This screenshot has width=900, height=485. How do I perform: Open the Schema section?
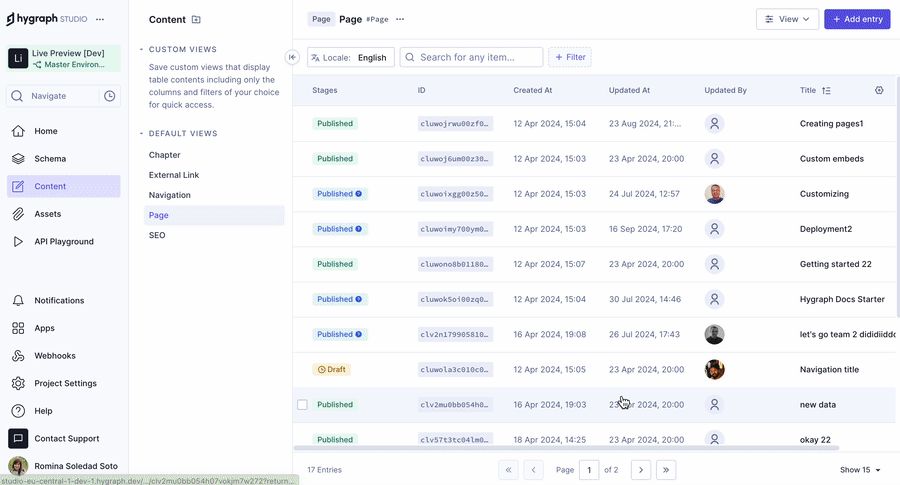pos(50,158)
